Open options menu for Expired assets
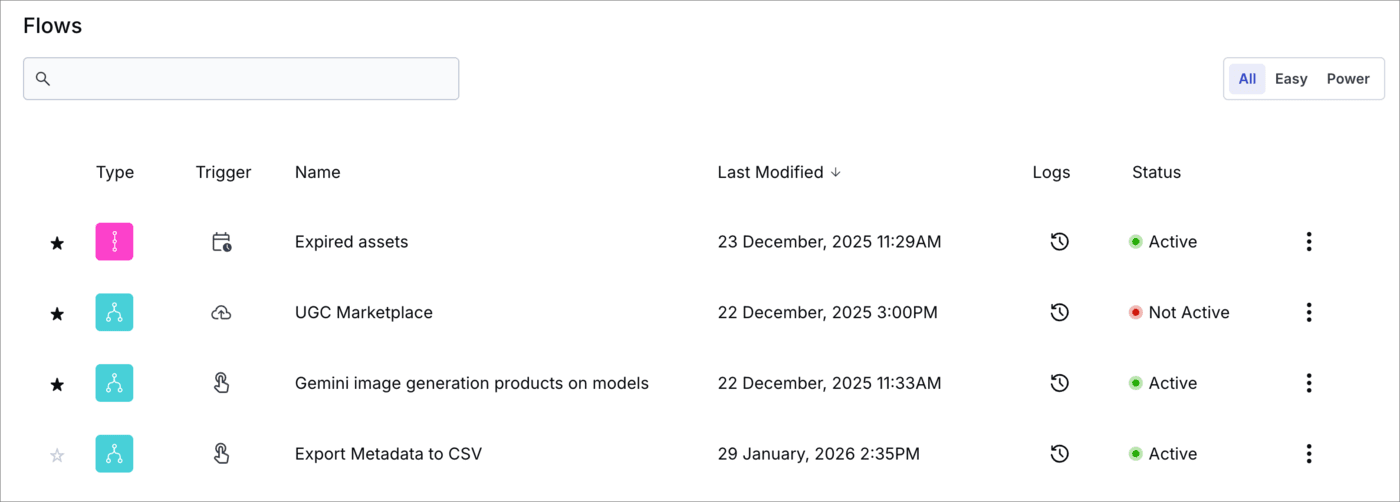Image resolution: width=1400 pixels, height=502 pixels. coord(1308,242)
